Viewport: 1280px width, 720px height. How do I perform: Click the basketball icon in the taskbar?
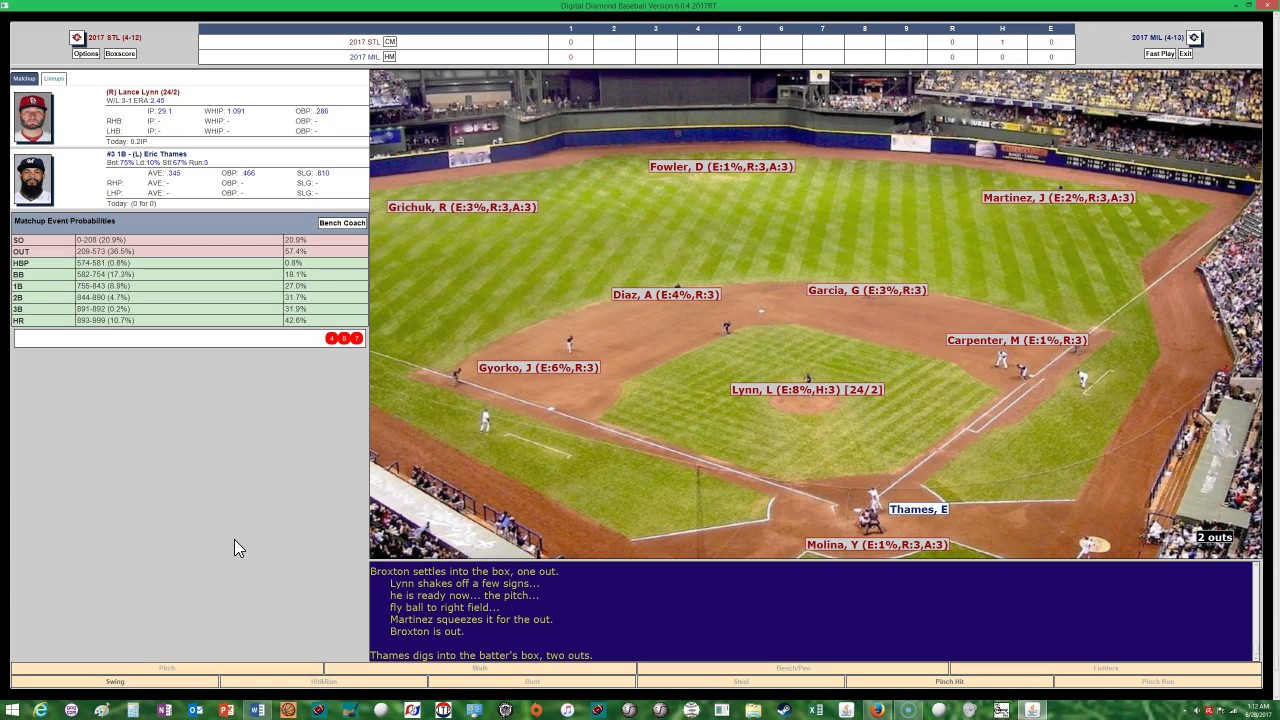click(x=288, y=710)
